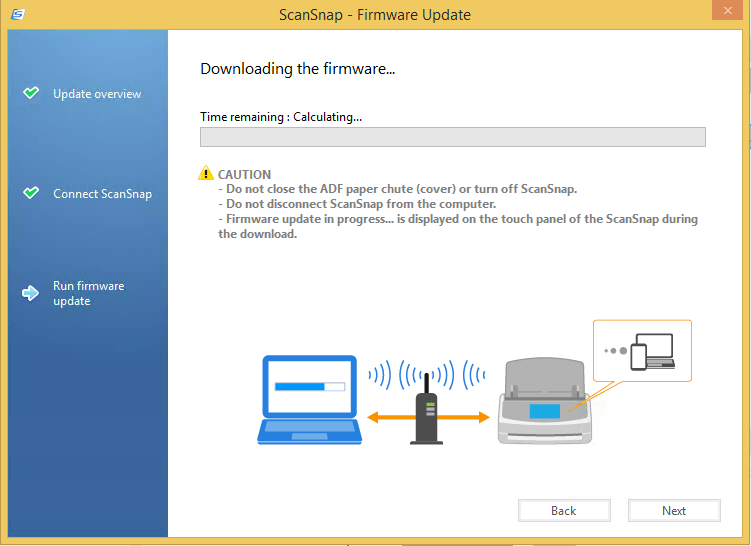Select the Update overview step
Image resolution: width=751 pixels, height=546 pixels.
97,94
